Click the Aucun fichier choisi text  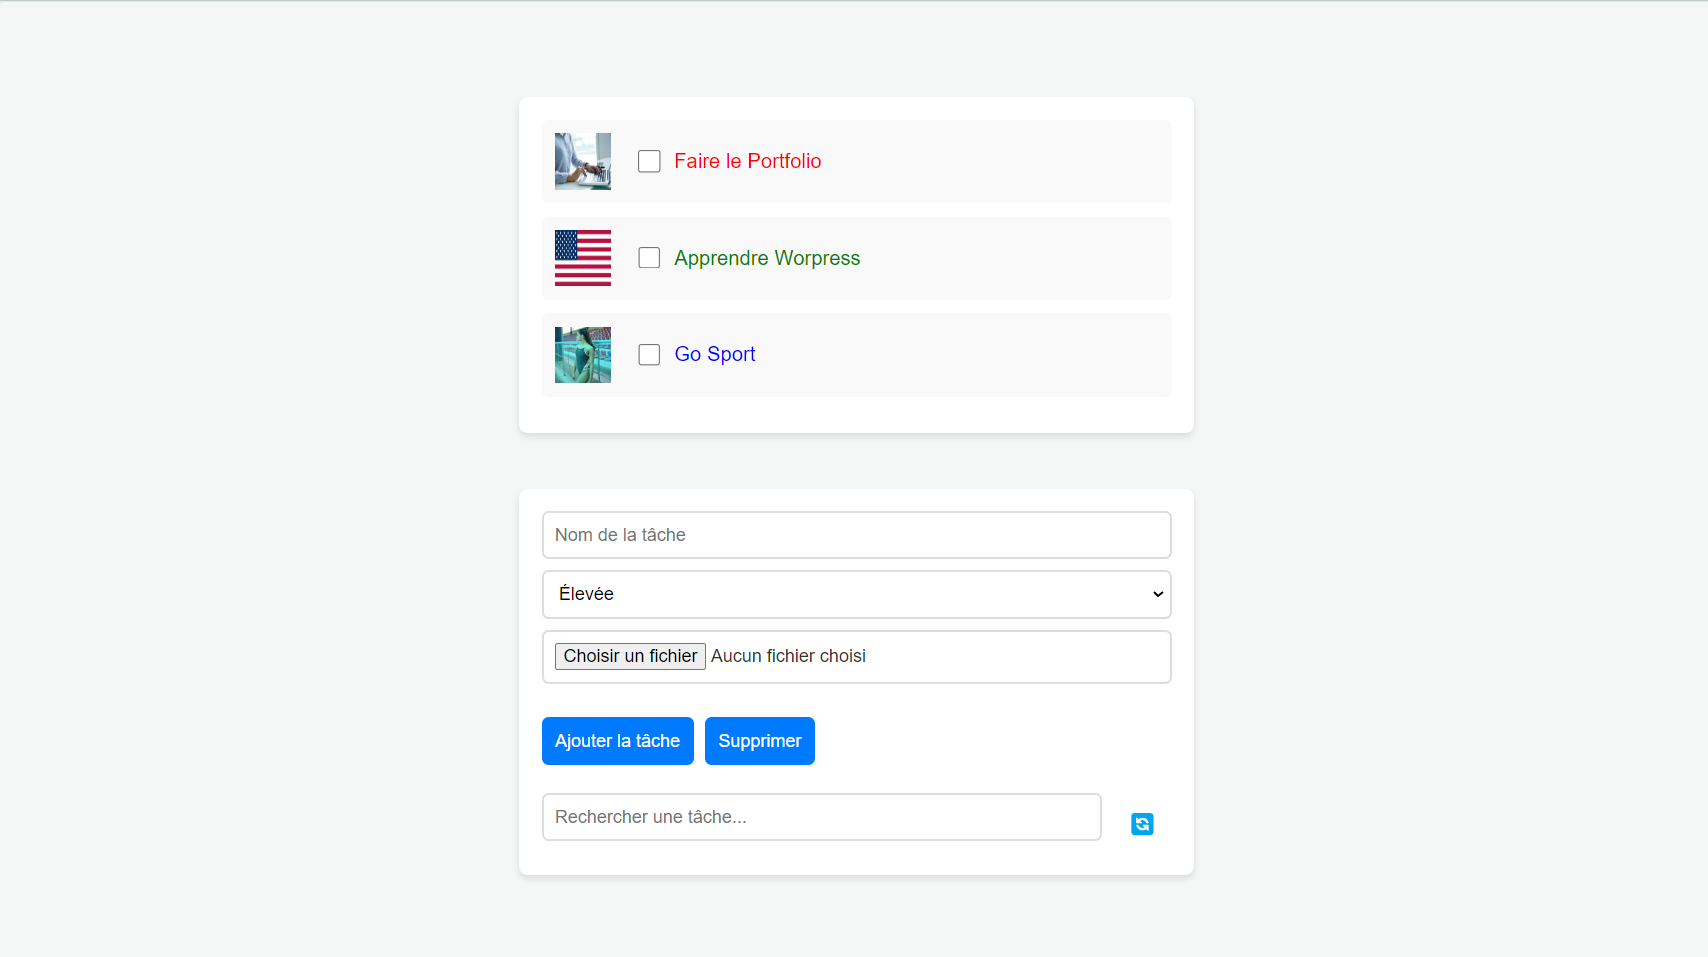click(788, 656)
